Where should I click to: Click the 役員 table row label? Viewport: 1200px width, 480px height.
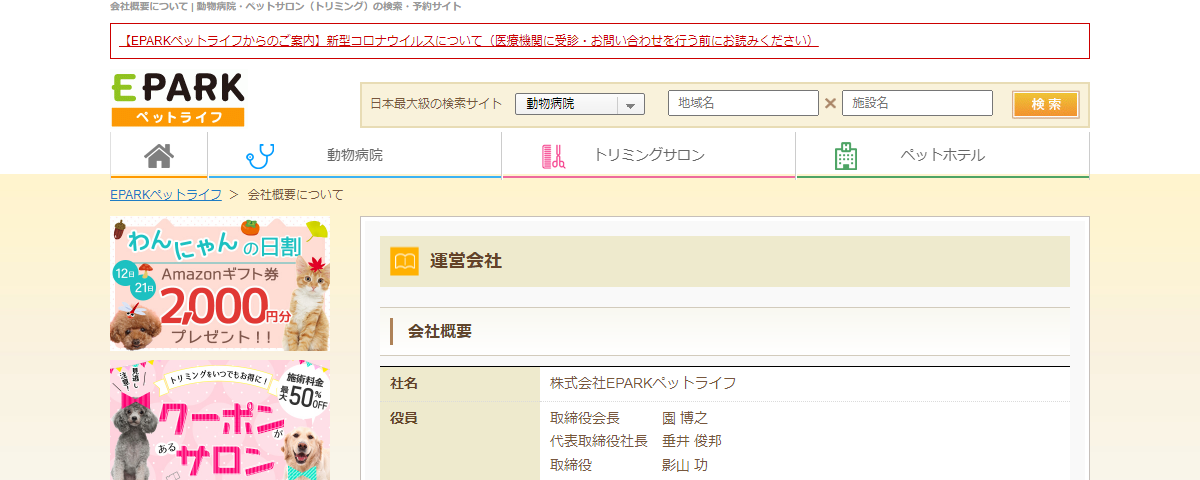tap(404, 417)
